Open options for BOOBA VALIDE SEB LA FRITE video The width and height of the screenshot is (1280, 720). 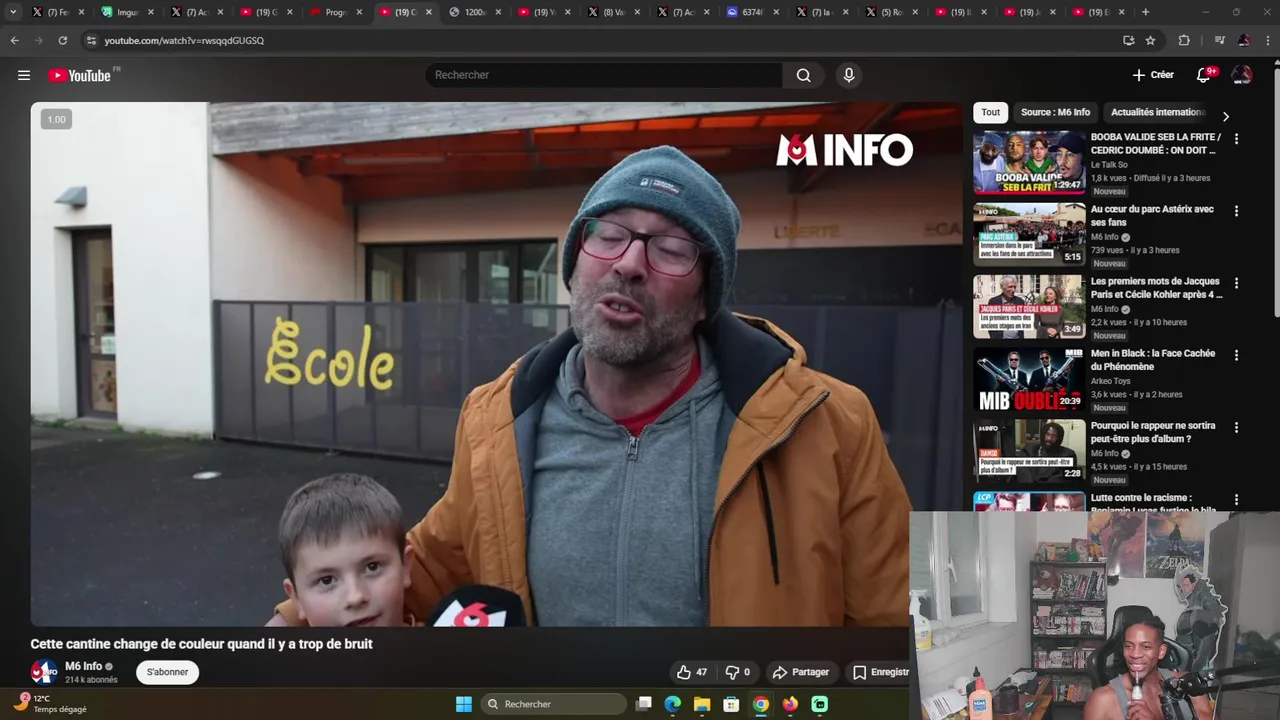(1236, 139)
